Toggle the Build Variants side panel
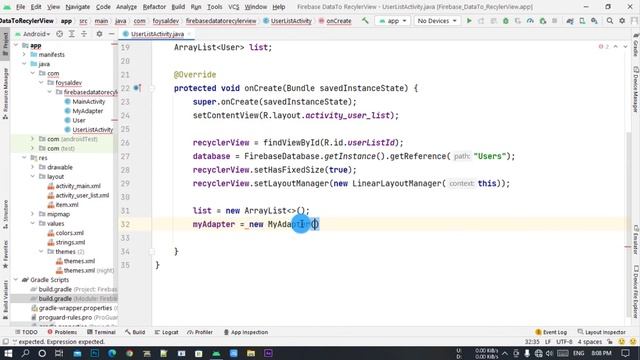 coord(5,300)
